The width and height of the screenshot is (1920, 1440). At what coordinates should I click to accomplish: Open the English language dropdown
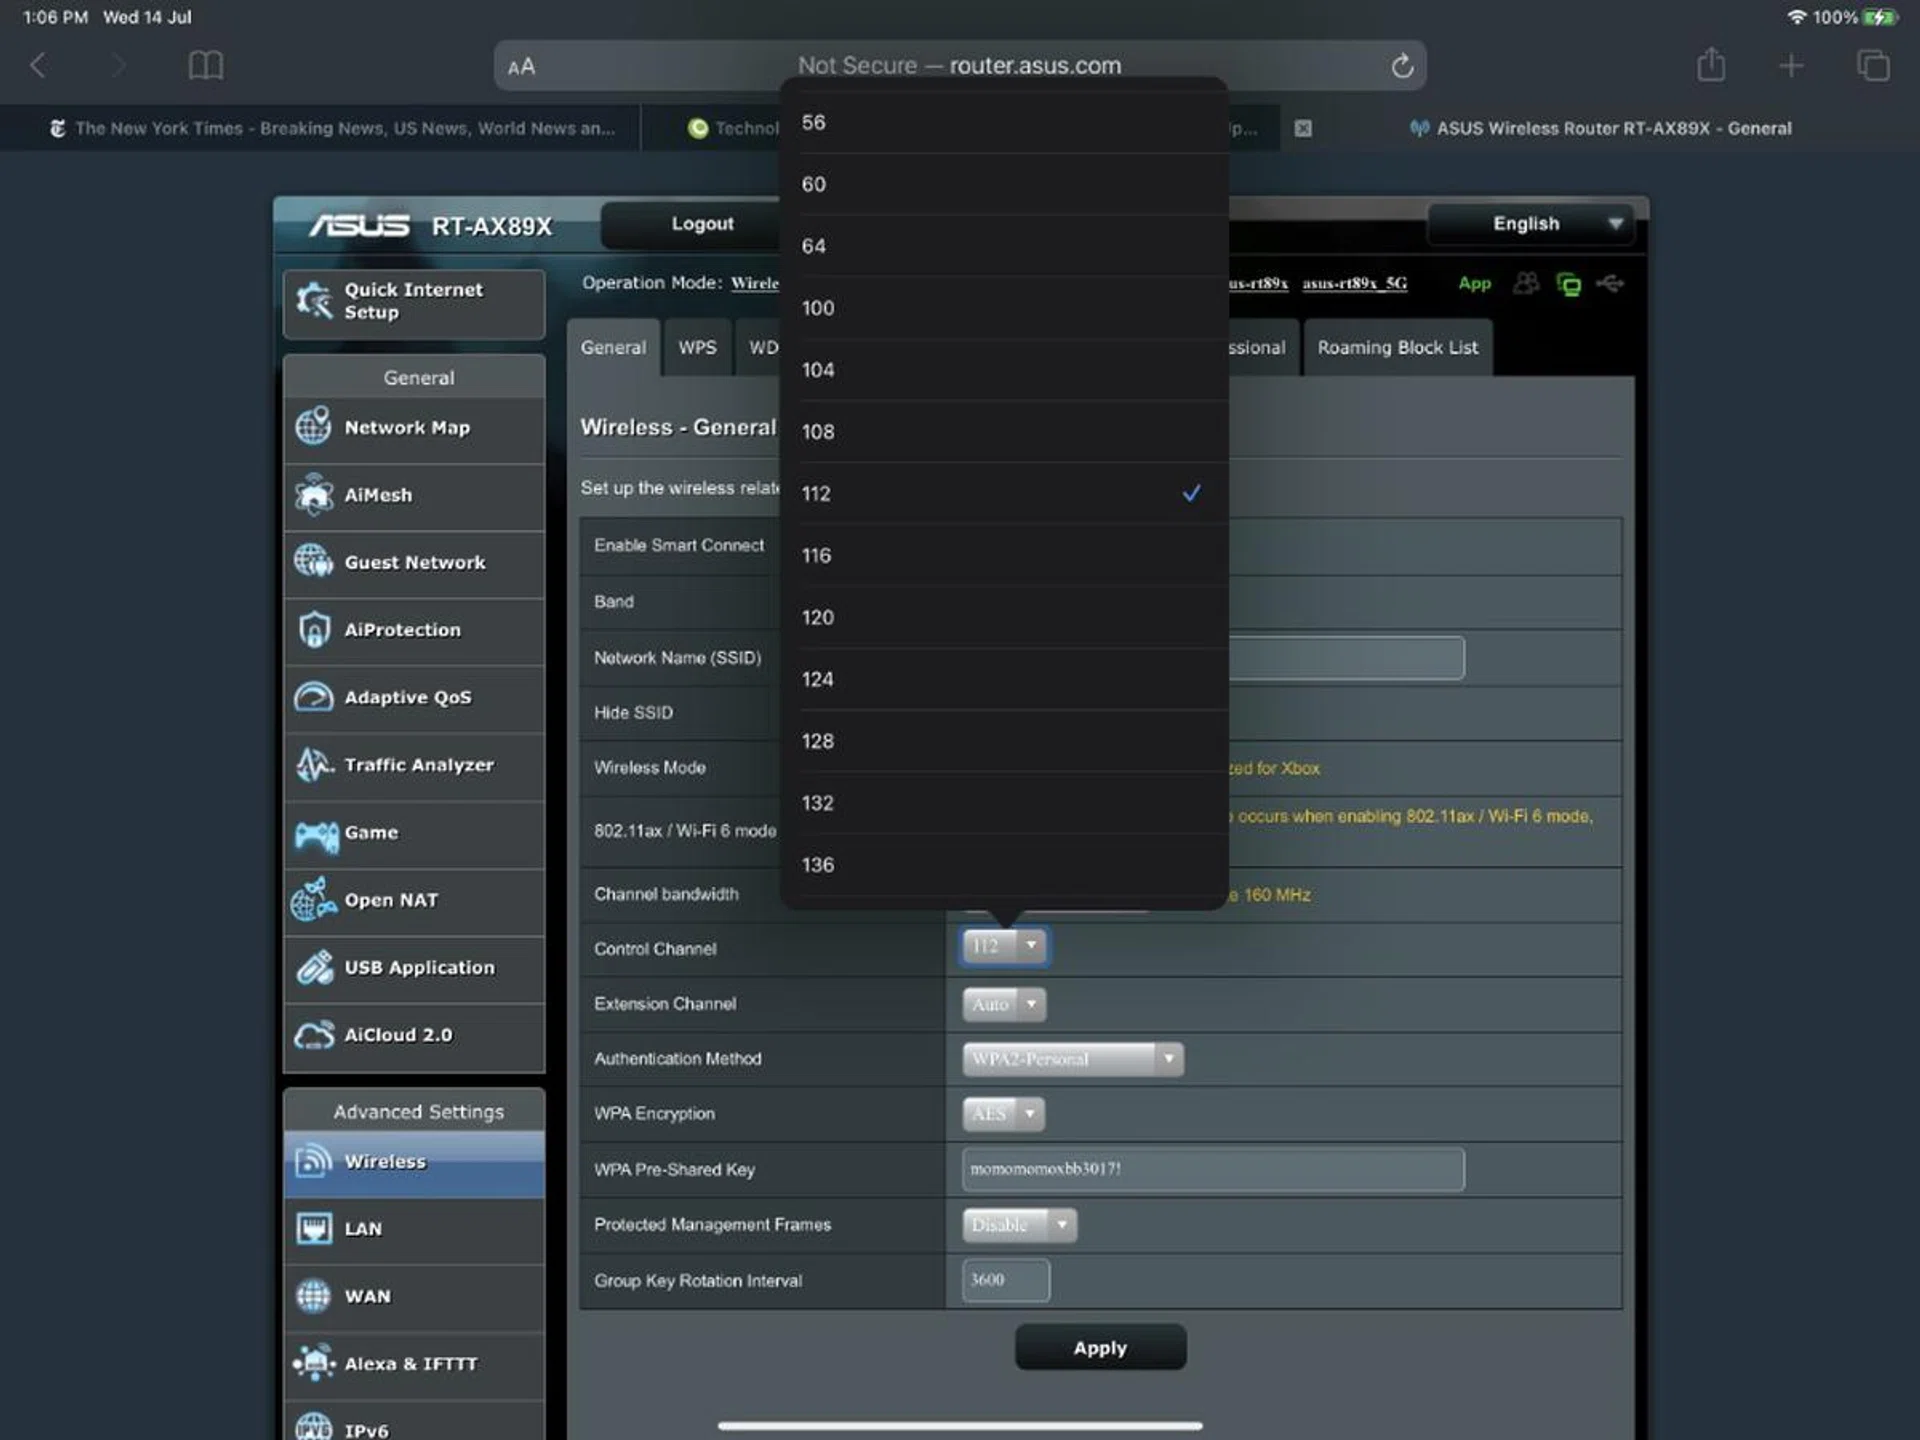(x=1530, y=224)
